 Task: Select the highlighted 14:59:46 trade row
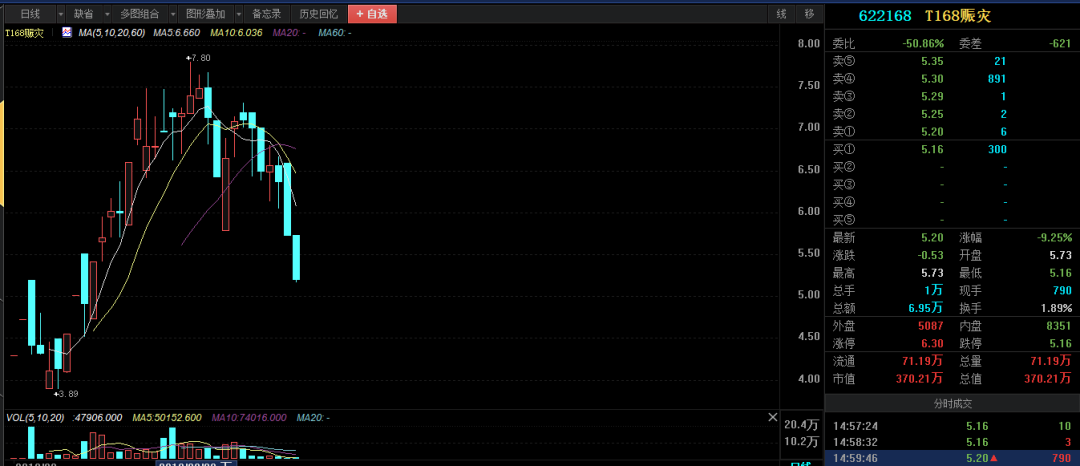coord(953,457)
